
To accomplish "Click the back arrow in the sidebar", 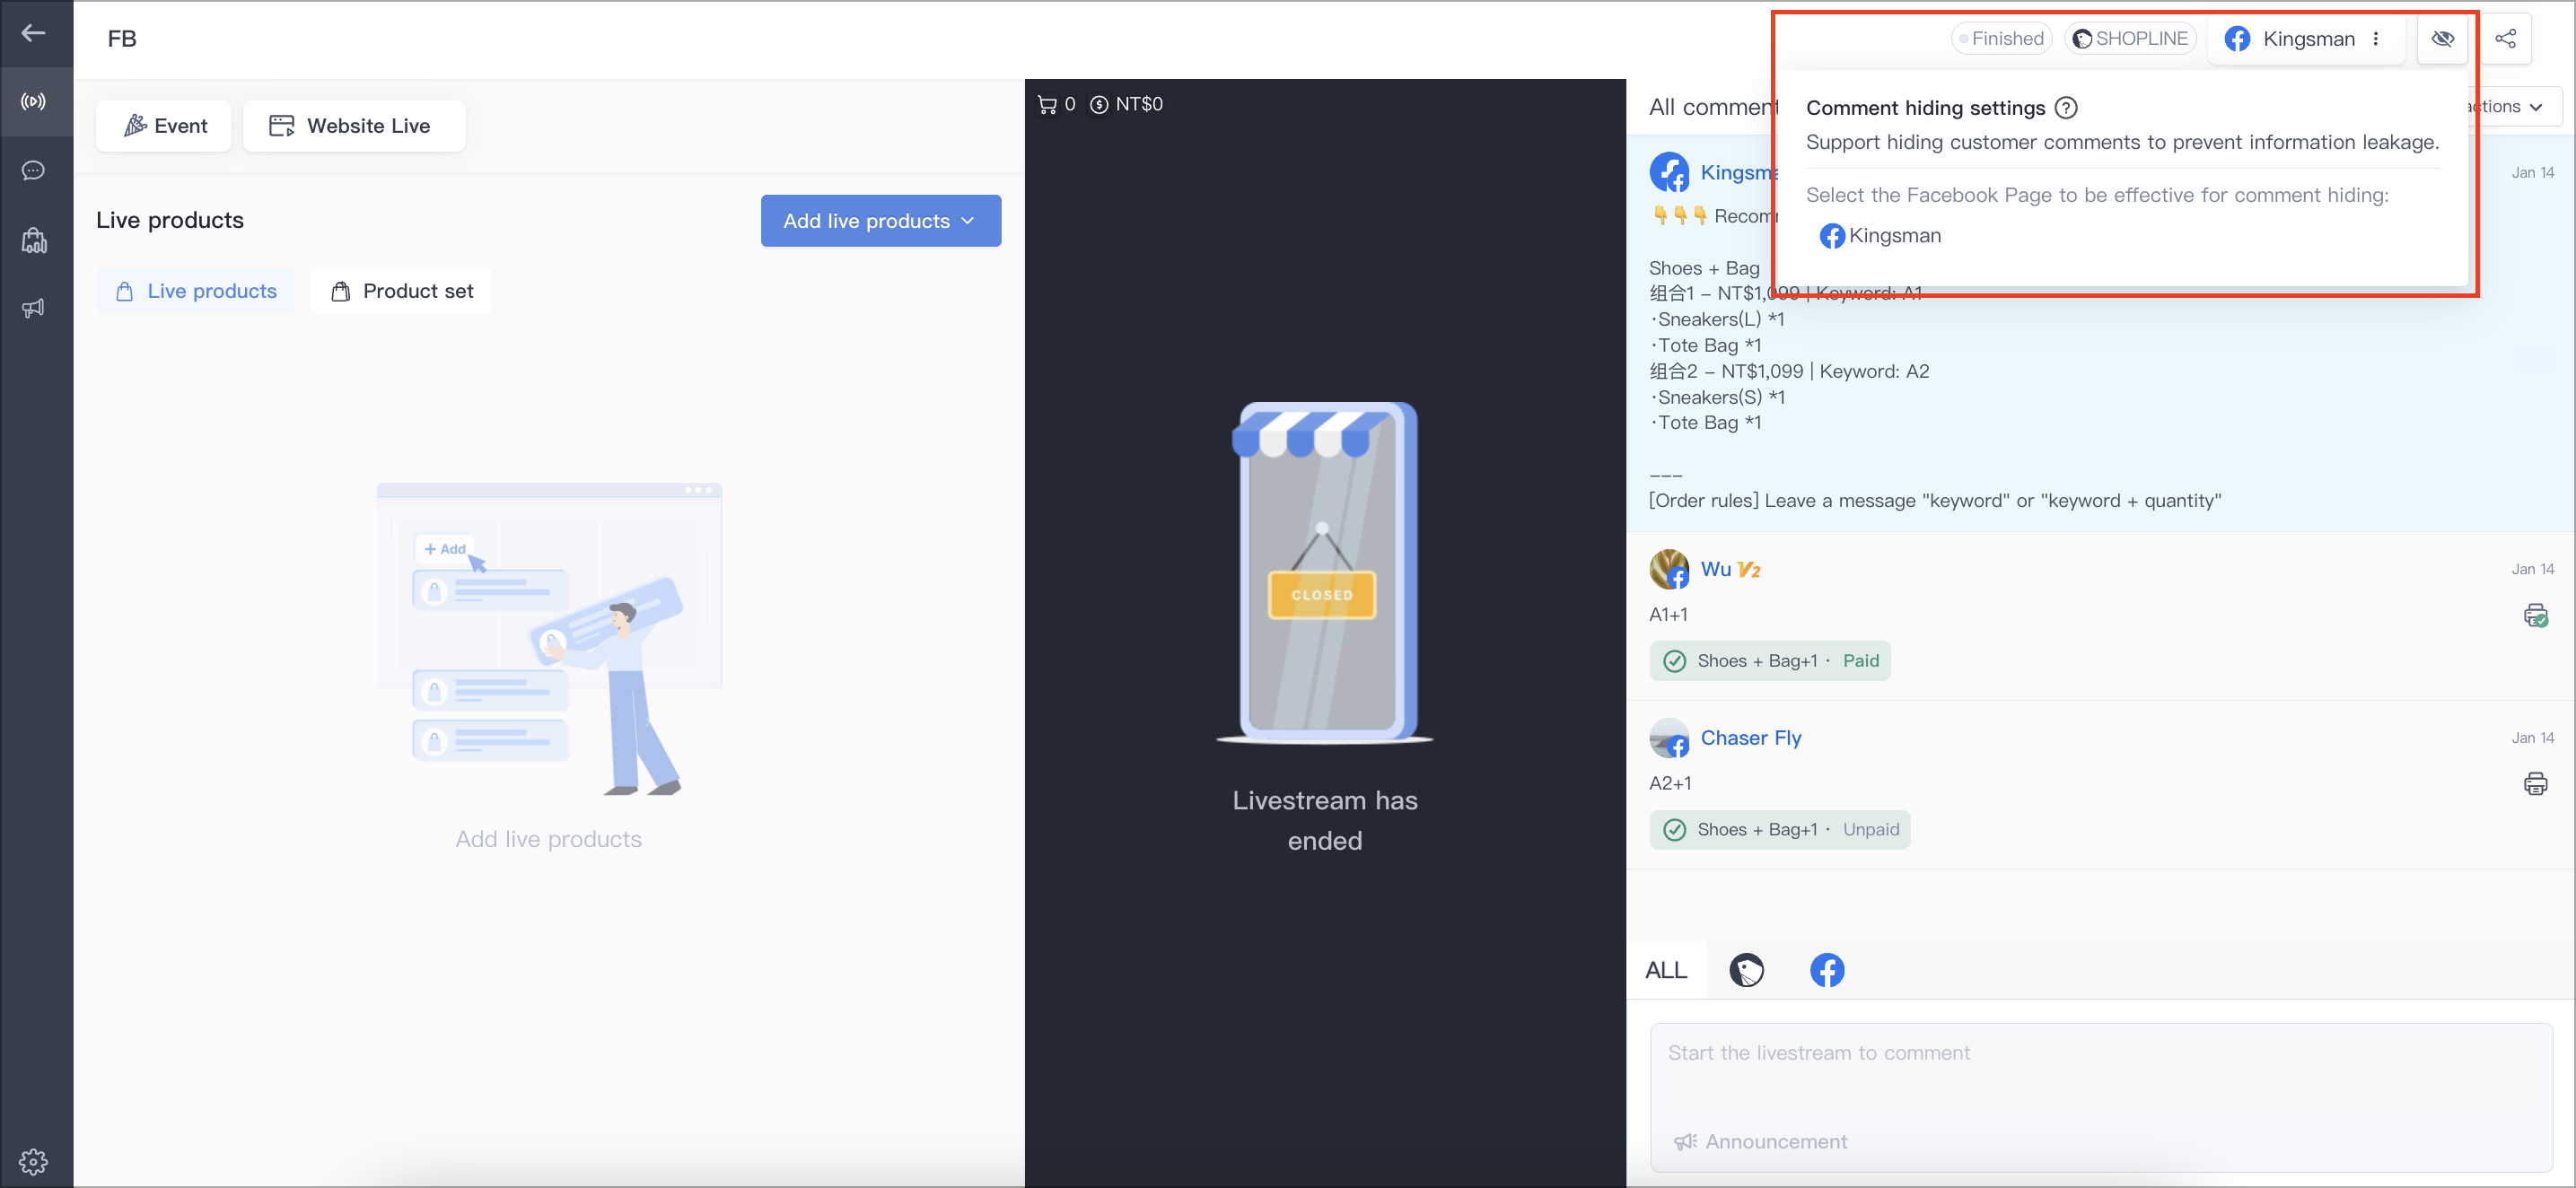I will (33, 33).
